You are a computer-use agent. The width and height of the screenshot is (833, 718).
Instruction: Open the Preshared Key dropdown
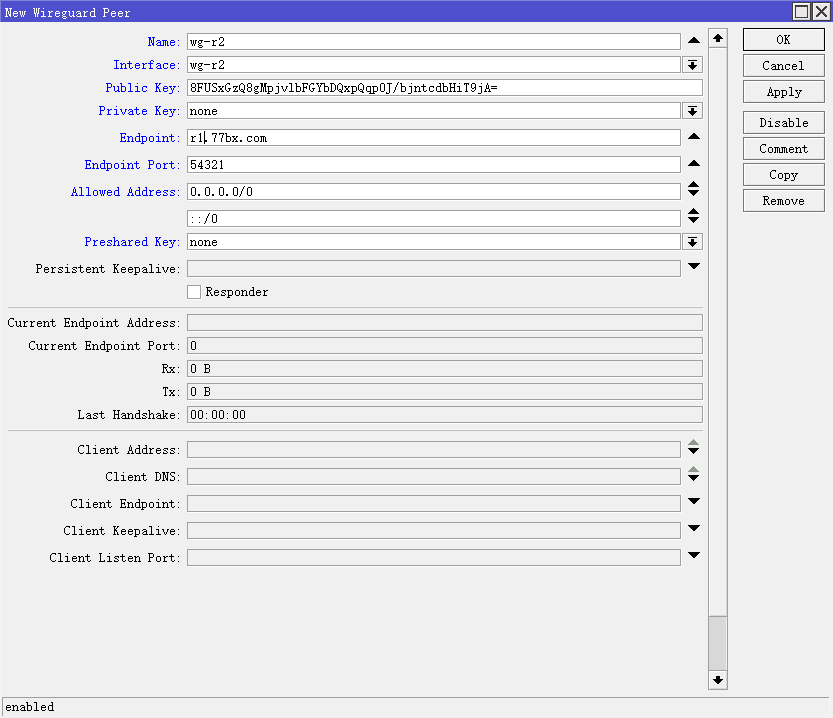(x=692, y=242)
